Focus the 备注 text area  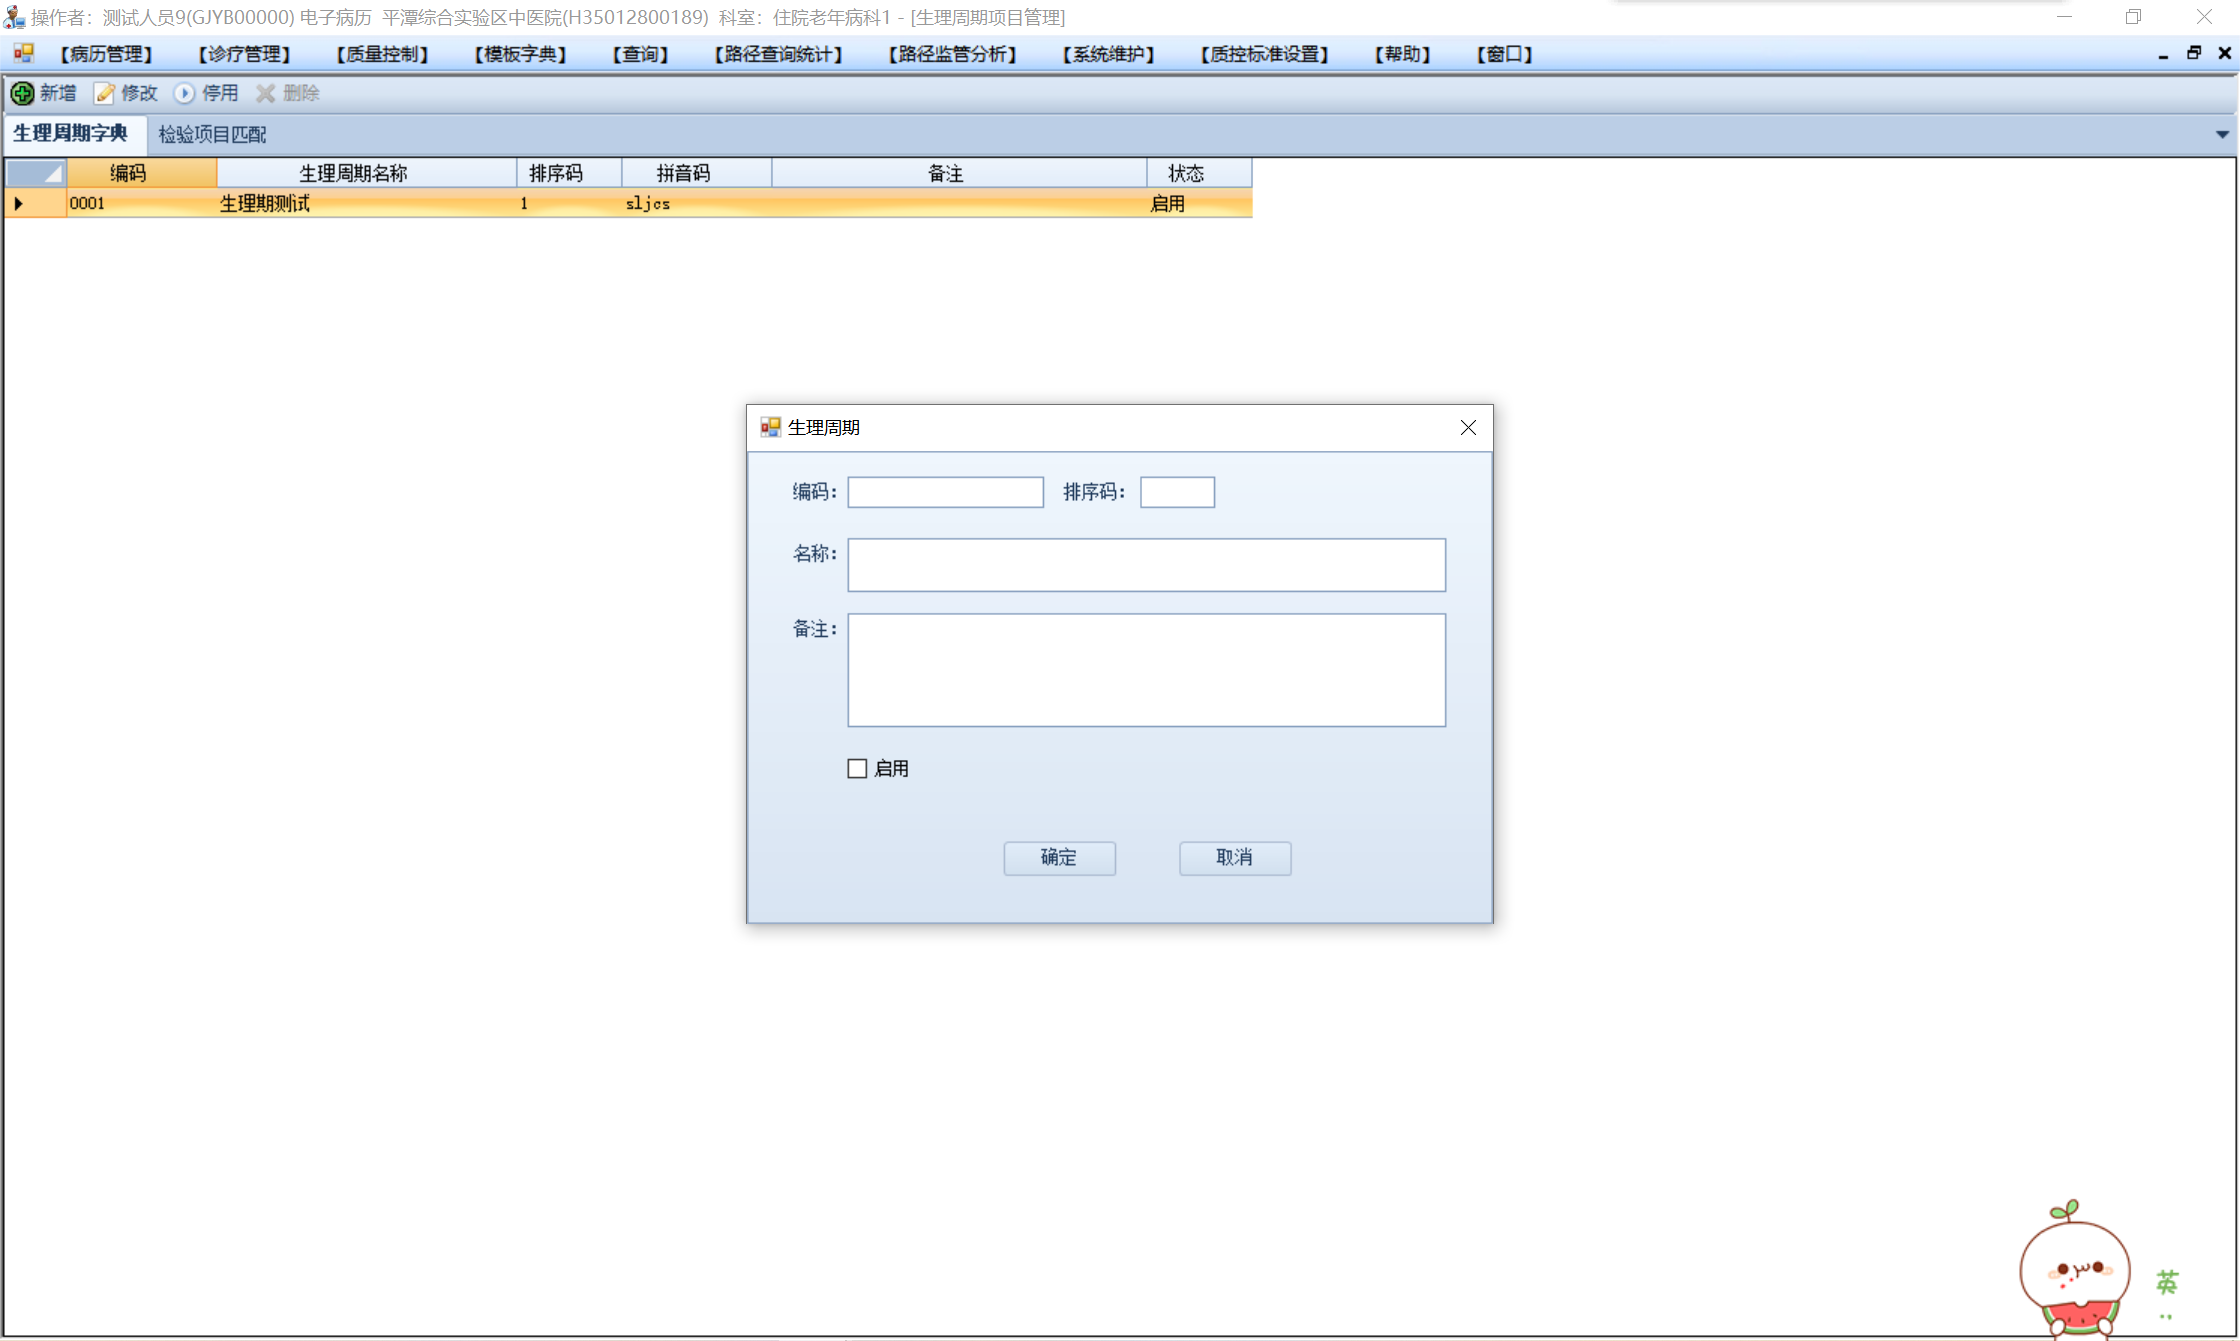[1146, 670]
